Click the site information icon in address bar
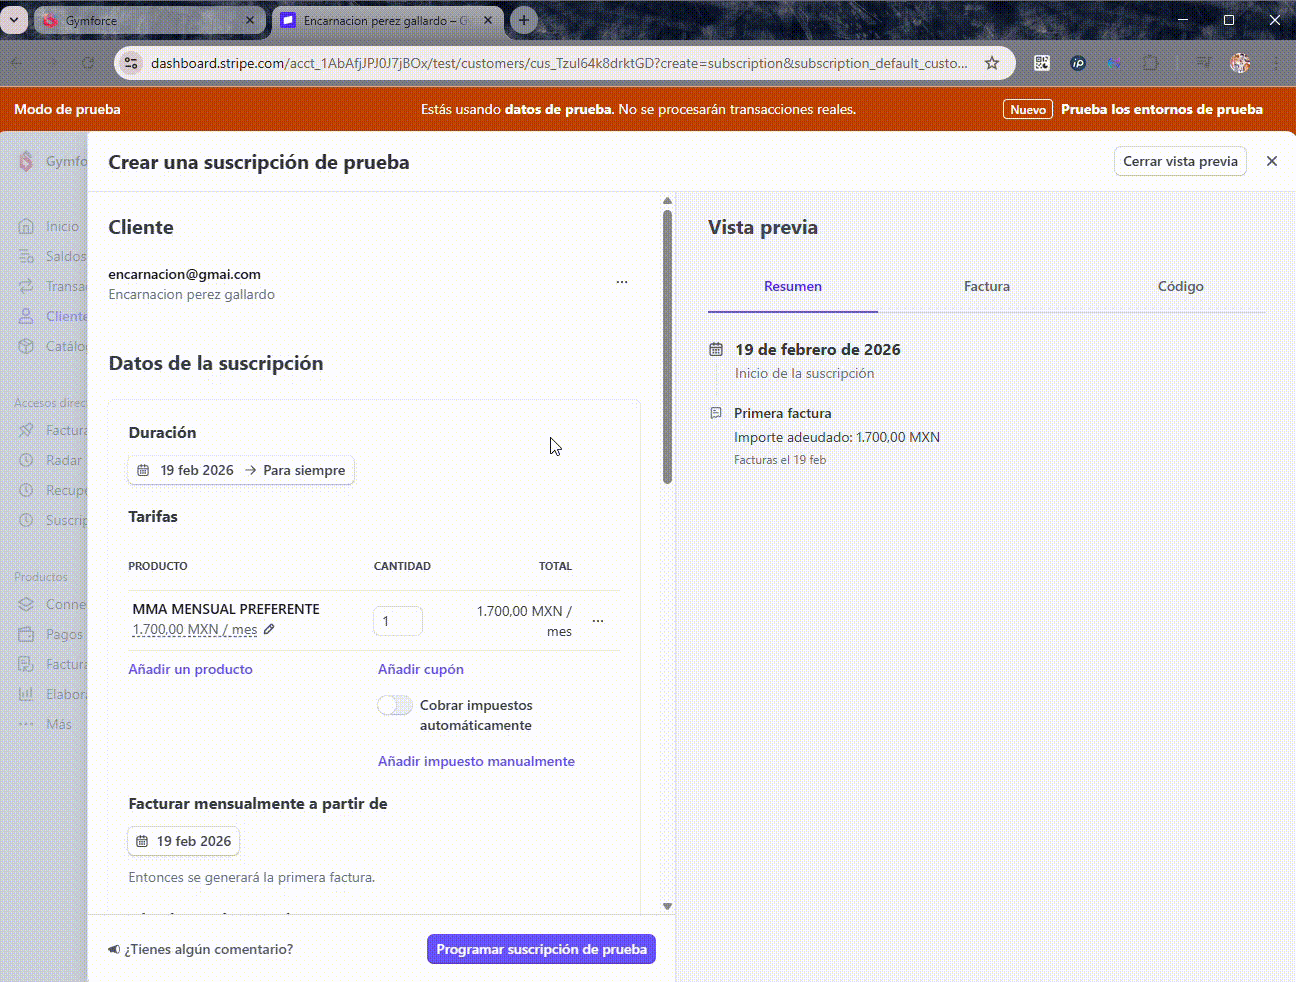The height and width of the screenshot is (982, 1296). (x=130, y=63)
